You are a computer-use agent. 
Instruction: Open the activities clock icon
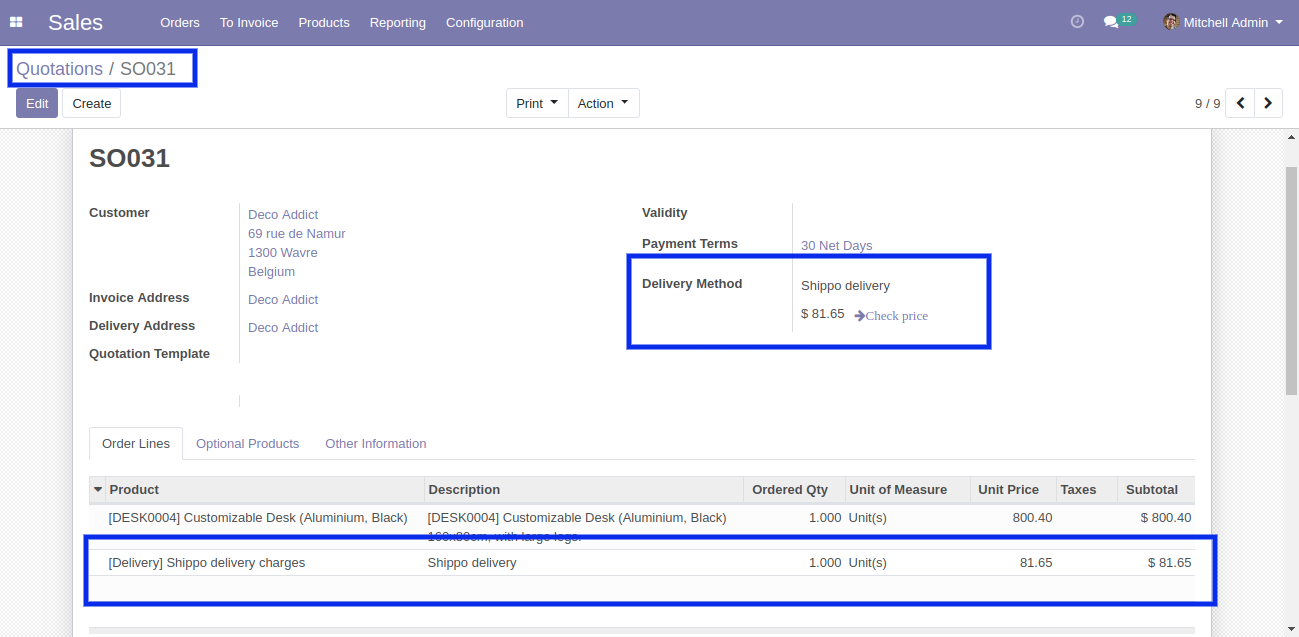(1077, 22)
